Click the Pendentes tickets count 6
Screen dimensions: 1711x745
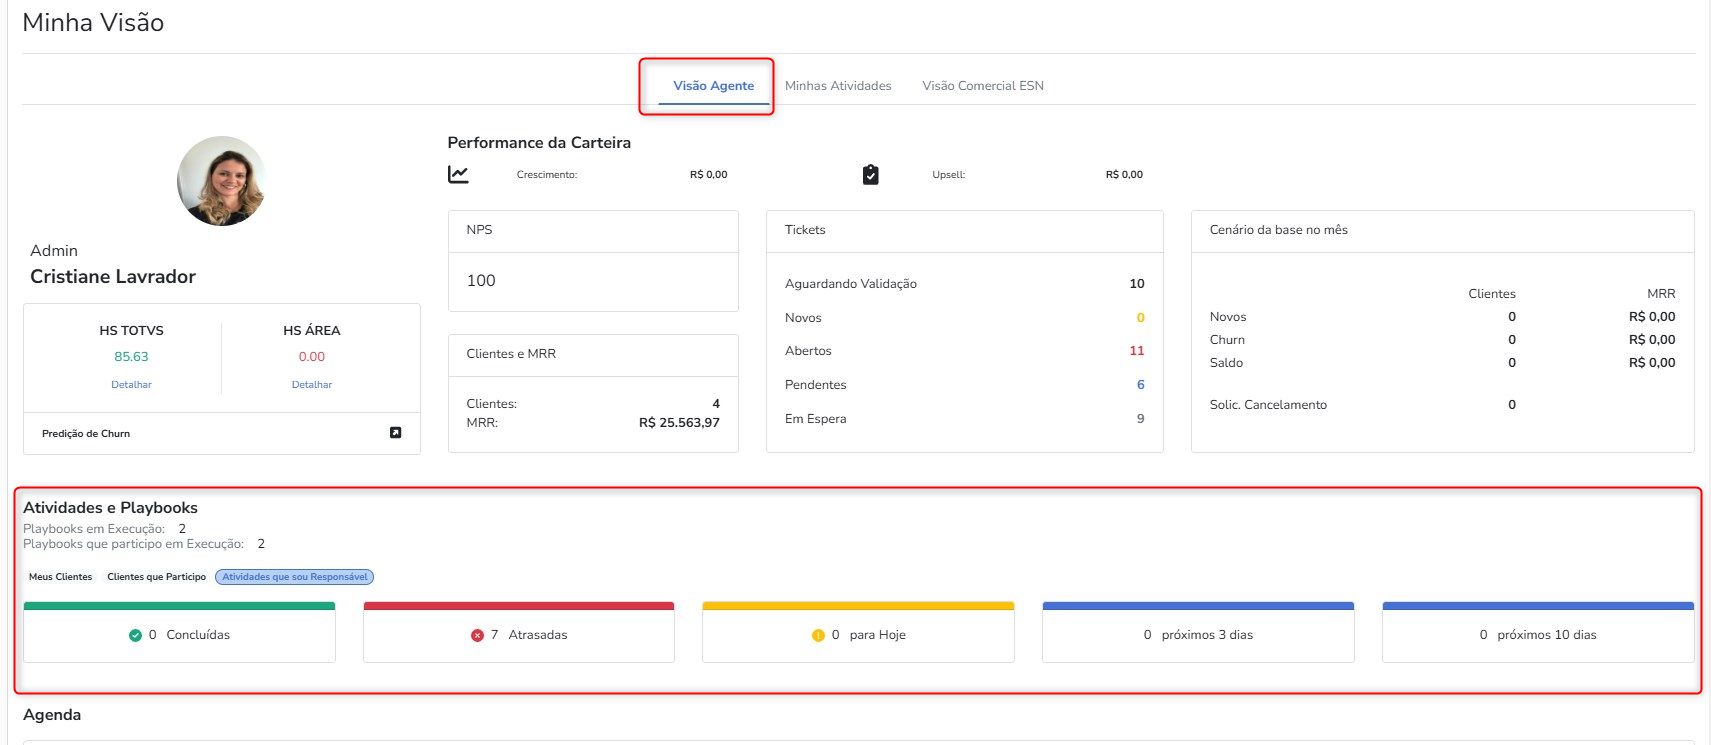pyautogui.click(x=1140, y=385)
